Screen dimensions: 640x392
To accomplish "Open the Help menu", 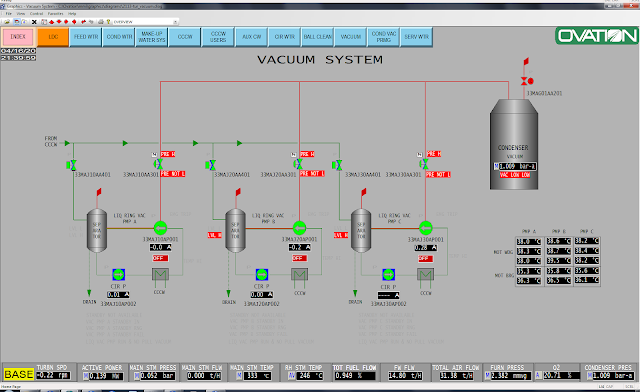I will point(72,13).
